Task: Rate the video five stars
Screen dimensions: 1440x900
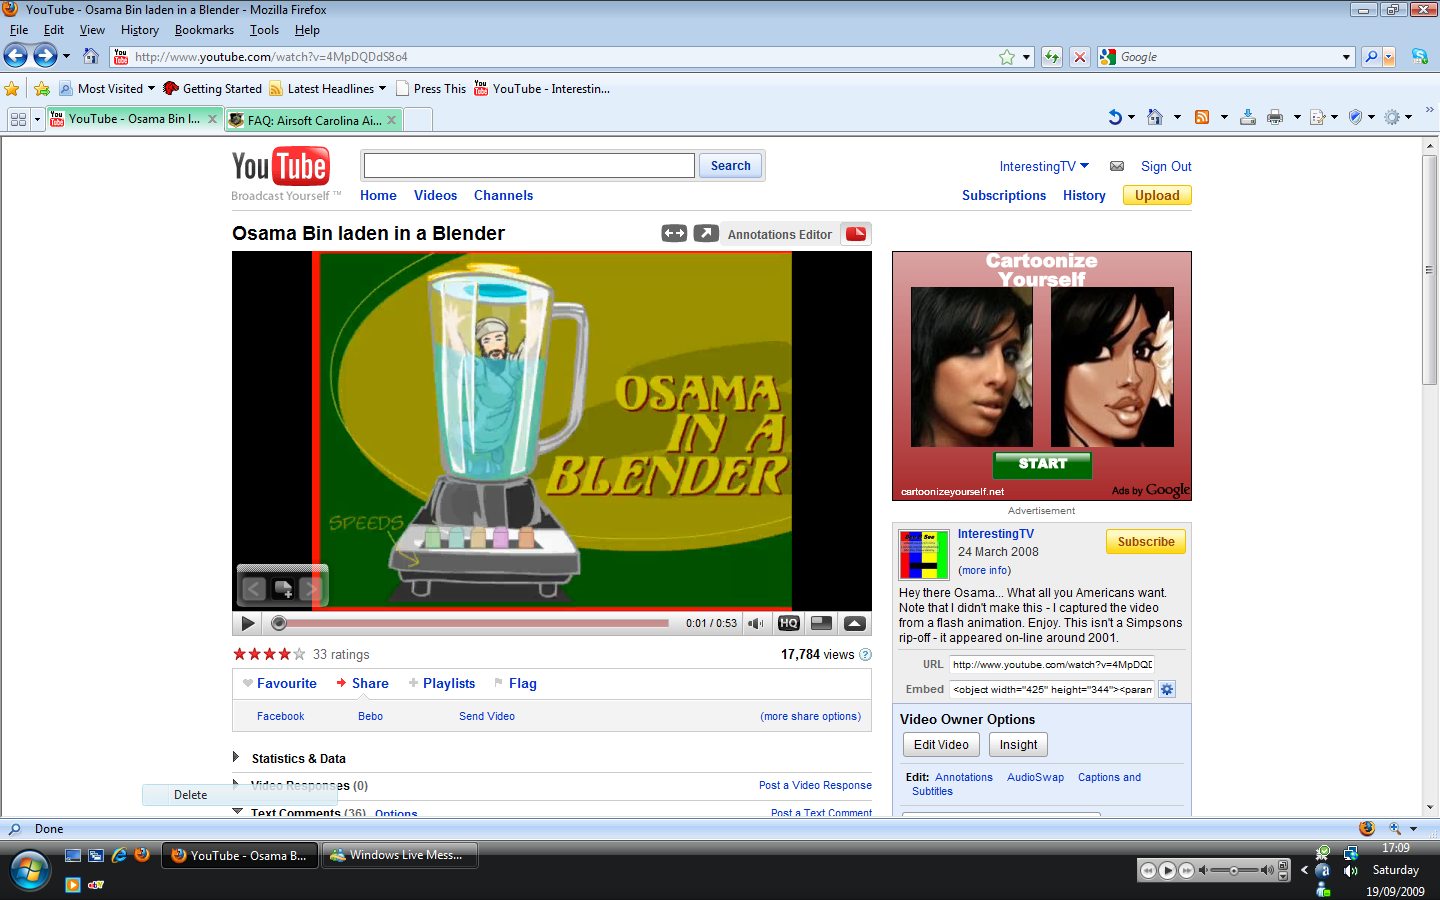Action: coord(299,654)
